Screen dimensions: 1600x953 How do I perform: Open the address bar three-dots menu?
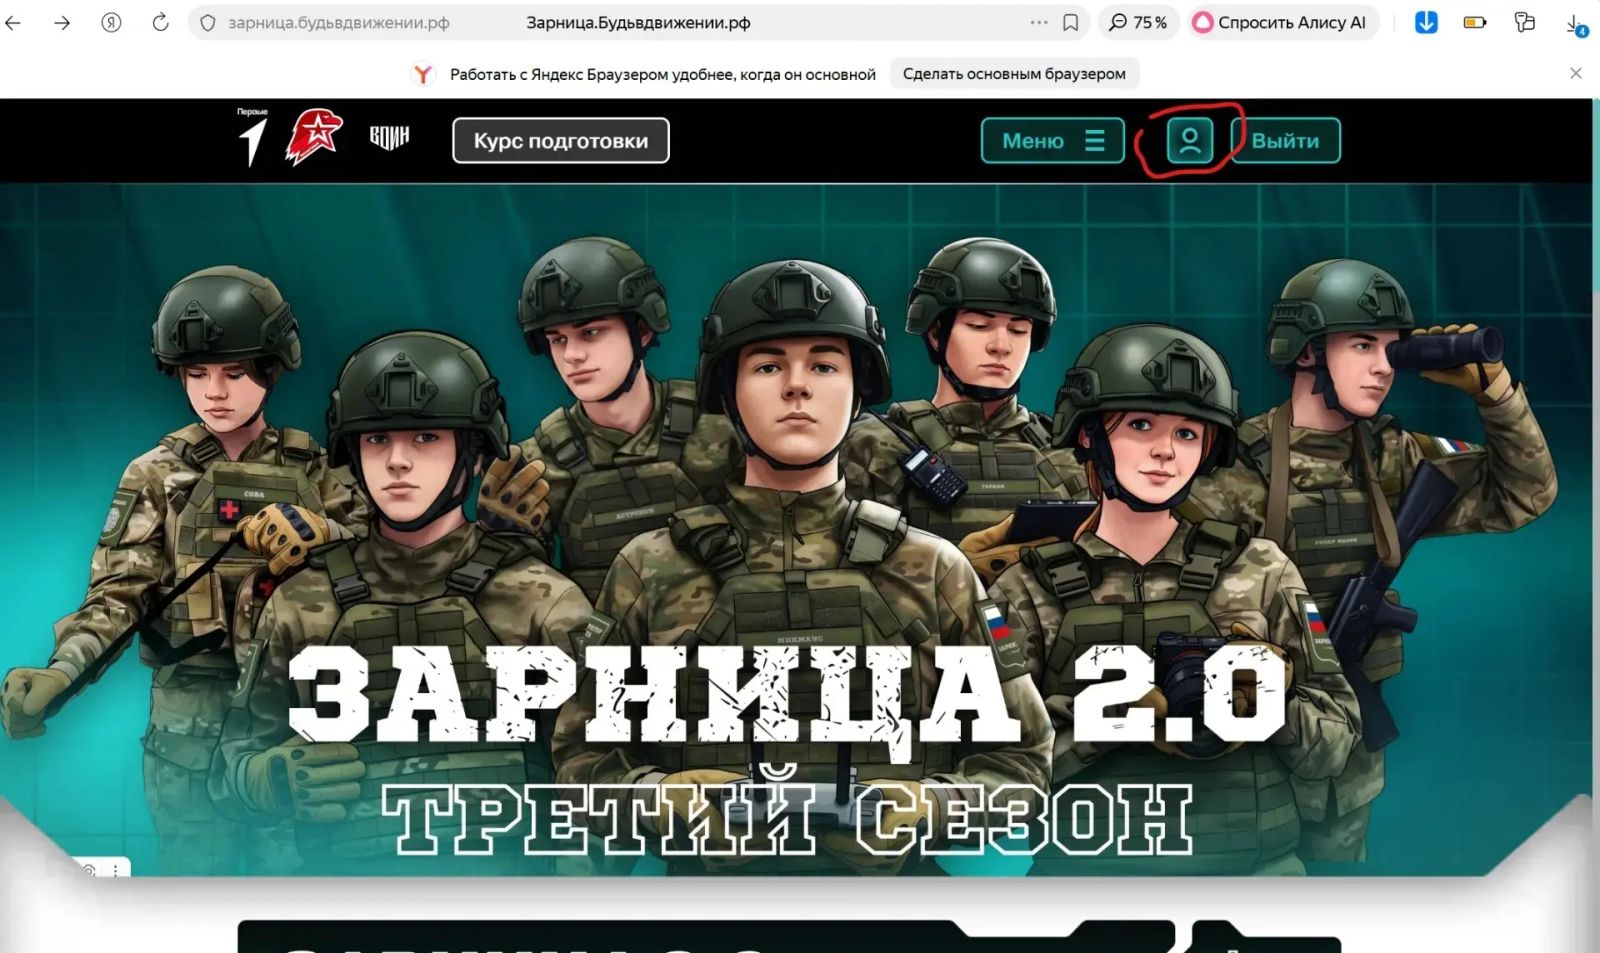[1039, 22]
